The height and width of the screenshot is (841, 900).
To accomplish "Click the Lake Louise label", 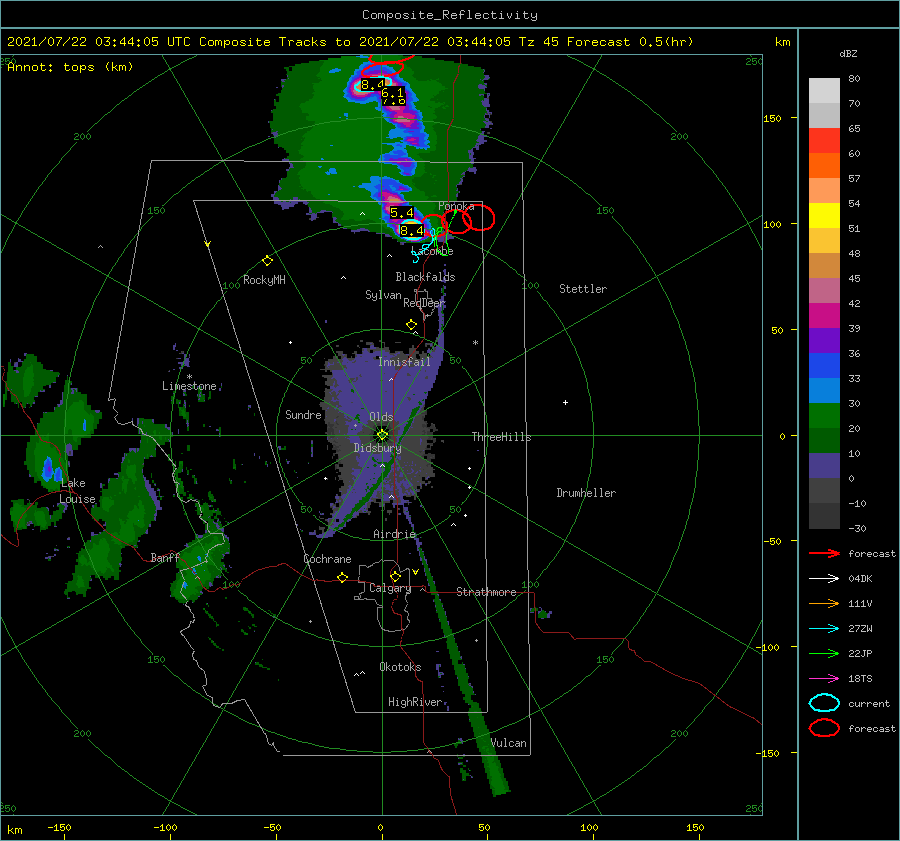I will pos(77,491).
